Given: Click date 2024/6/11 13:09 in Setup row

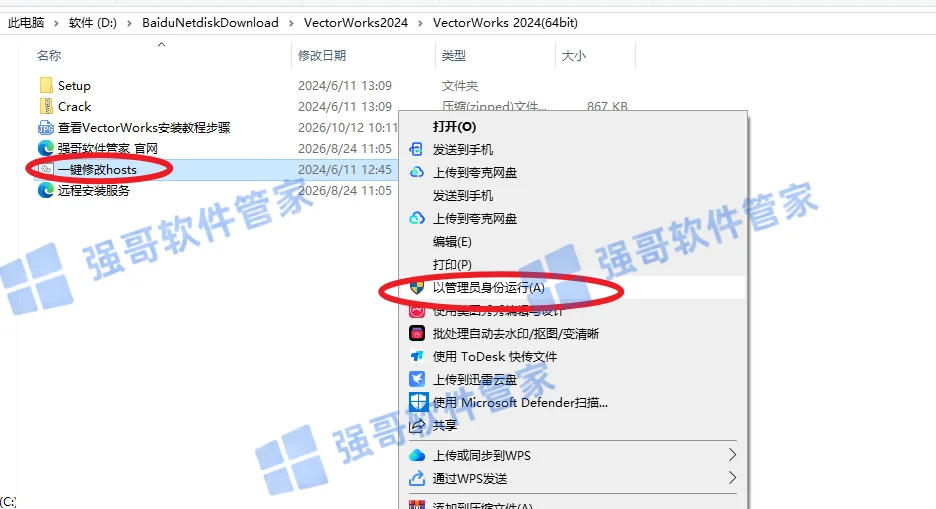Looking at the screenshot, I should pos(345,85).
